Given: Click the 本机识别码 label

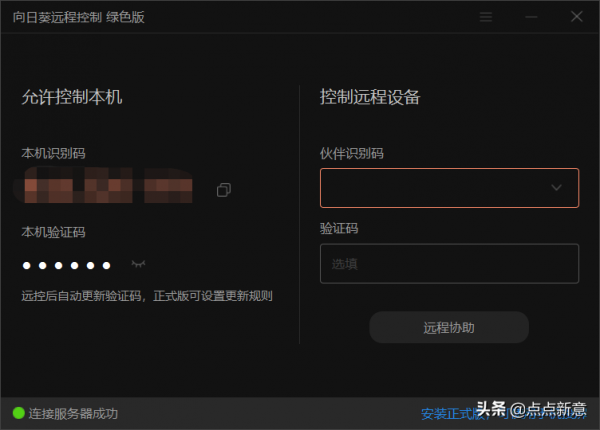Looking at the screenshot, I should [x=54, y=153].
